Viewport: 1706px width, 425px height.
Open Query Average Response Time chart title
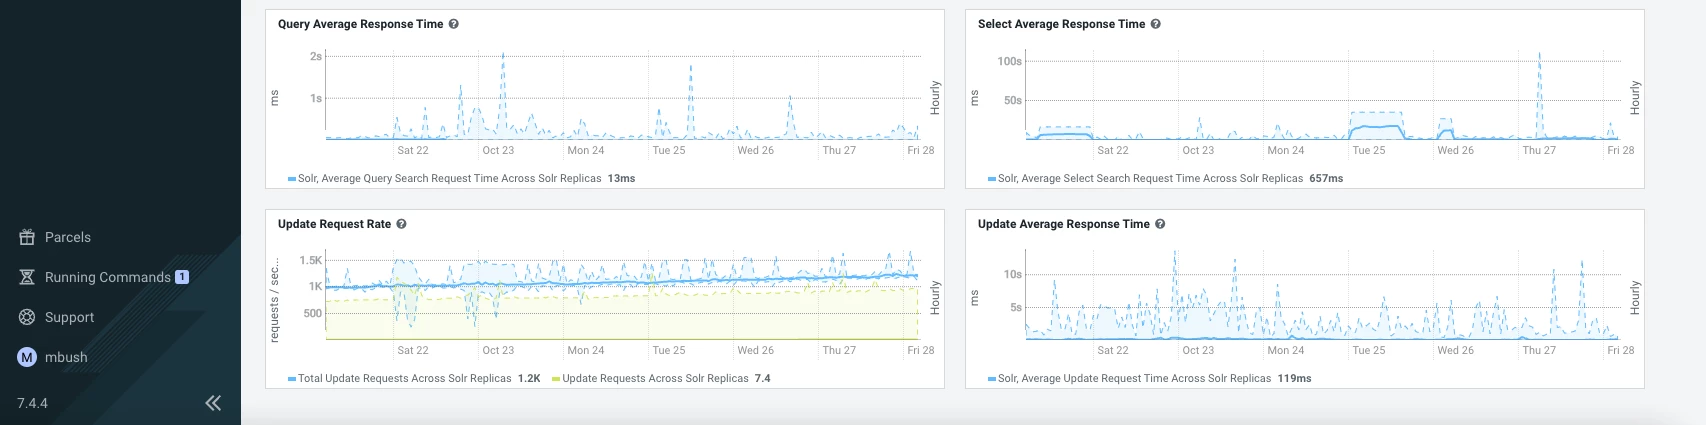pos(360,24)
